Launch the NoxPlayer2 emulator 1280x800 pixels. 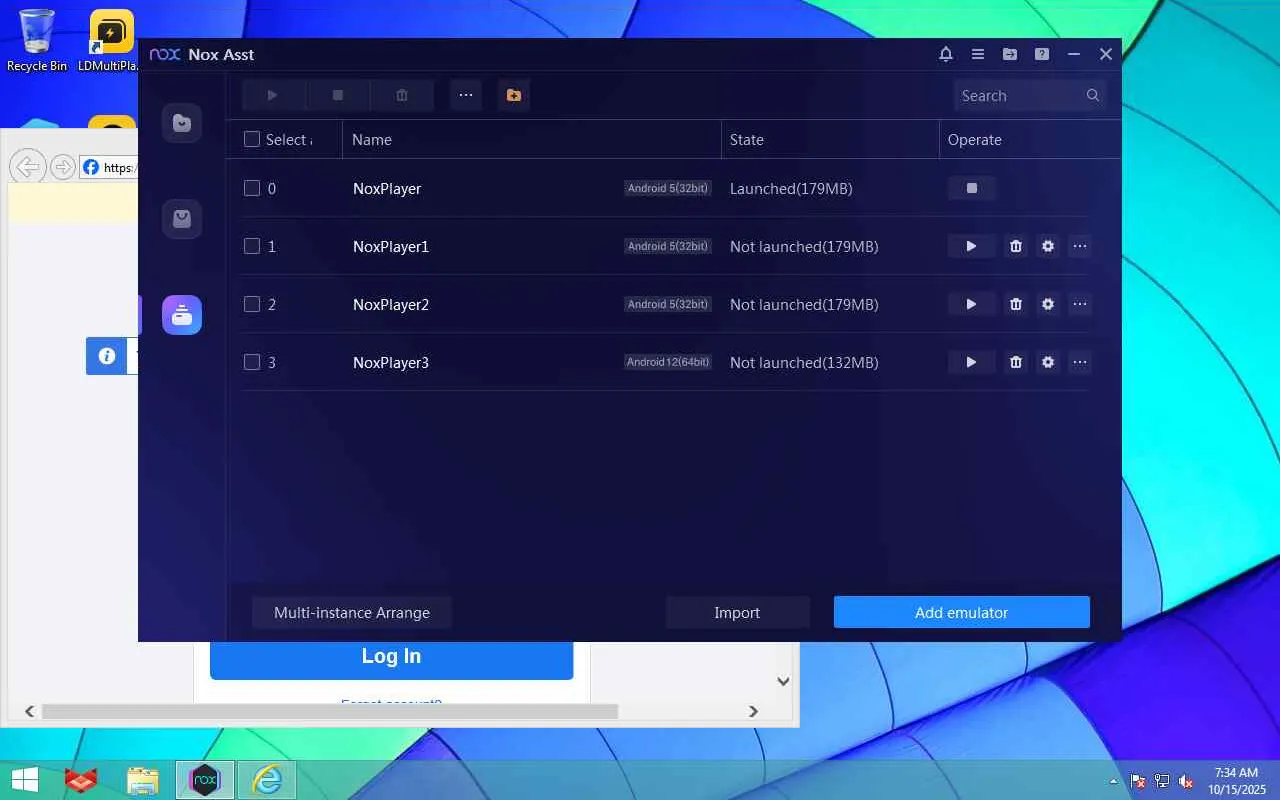click(x=972, y=304)
